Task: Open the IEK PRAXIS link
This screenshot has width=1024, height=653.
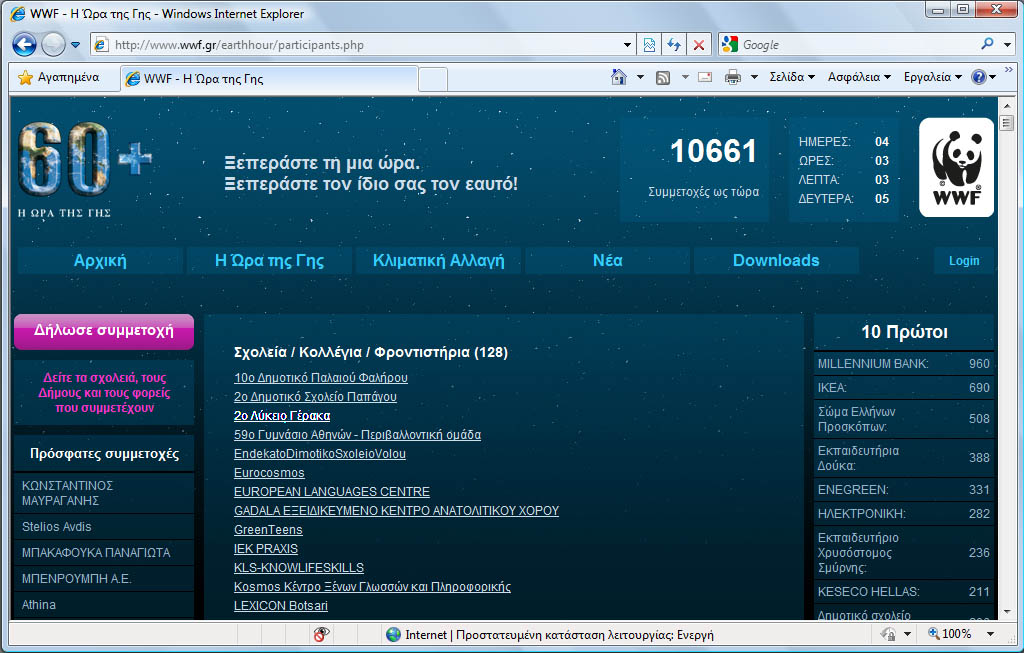Action: [266, 549]
